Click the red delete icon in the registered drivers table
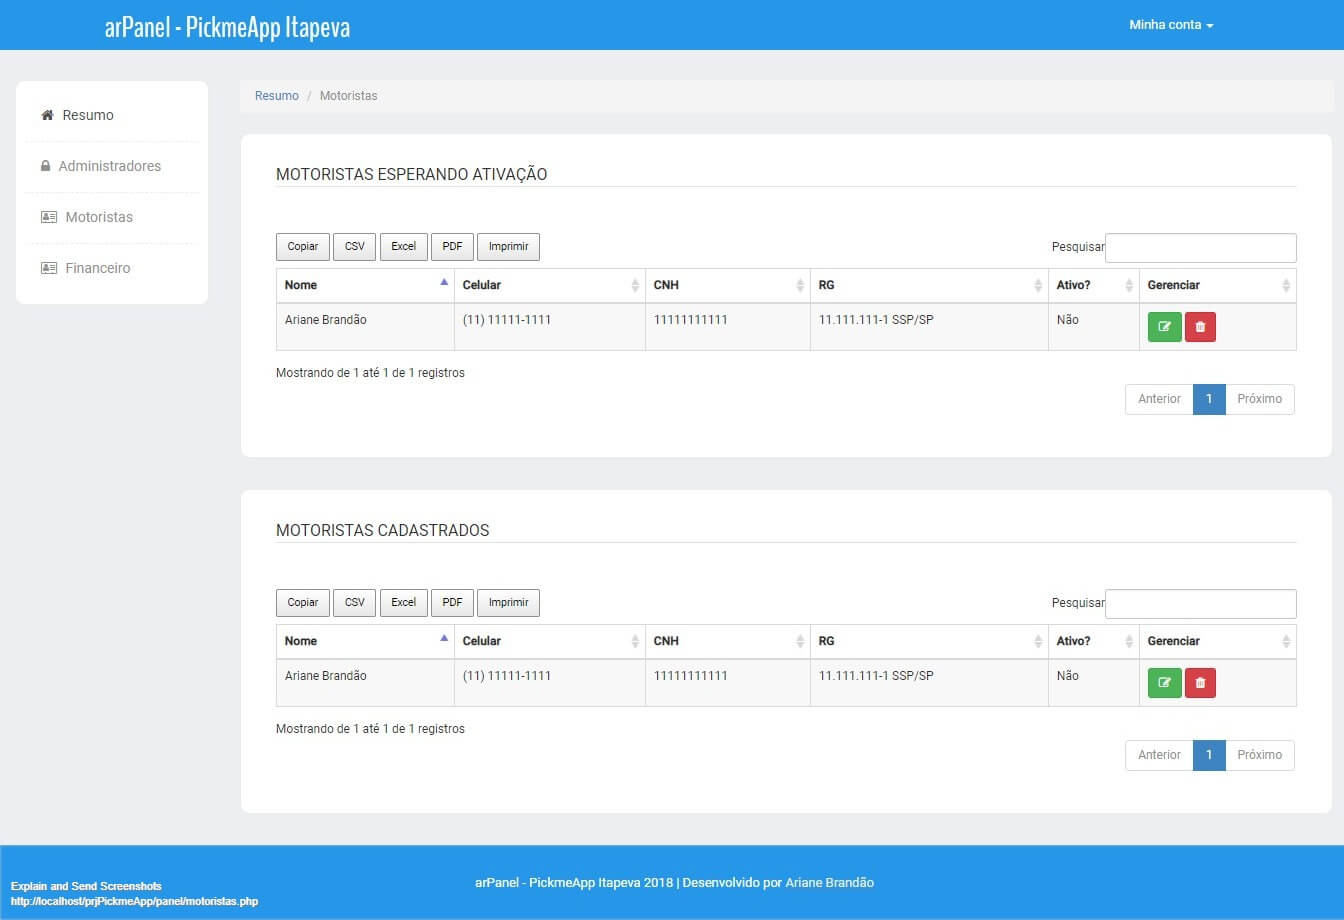The height and width of the screenshot is (920, 1344). pos(1200,683)
